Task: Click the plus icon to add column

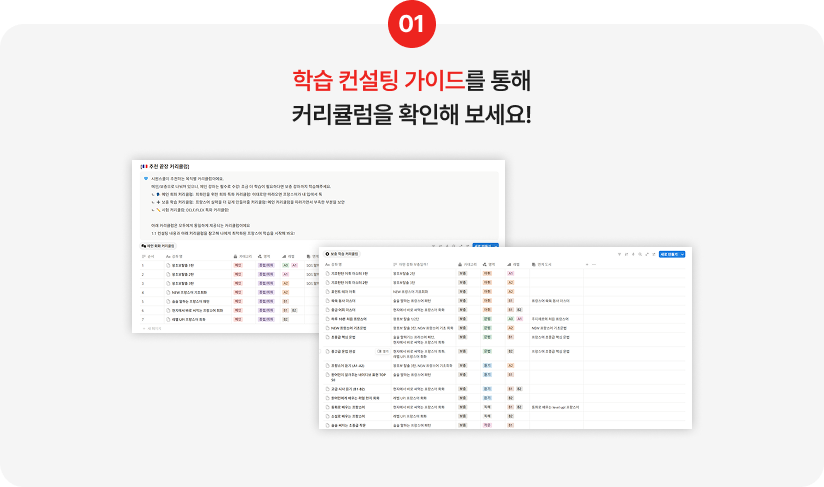Action: [x=586, y=264]
